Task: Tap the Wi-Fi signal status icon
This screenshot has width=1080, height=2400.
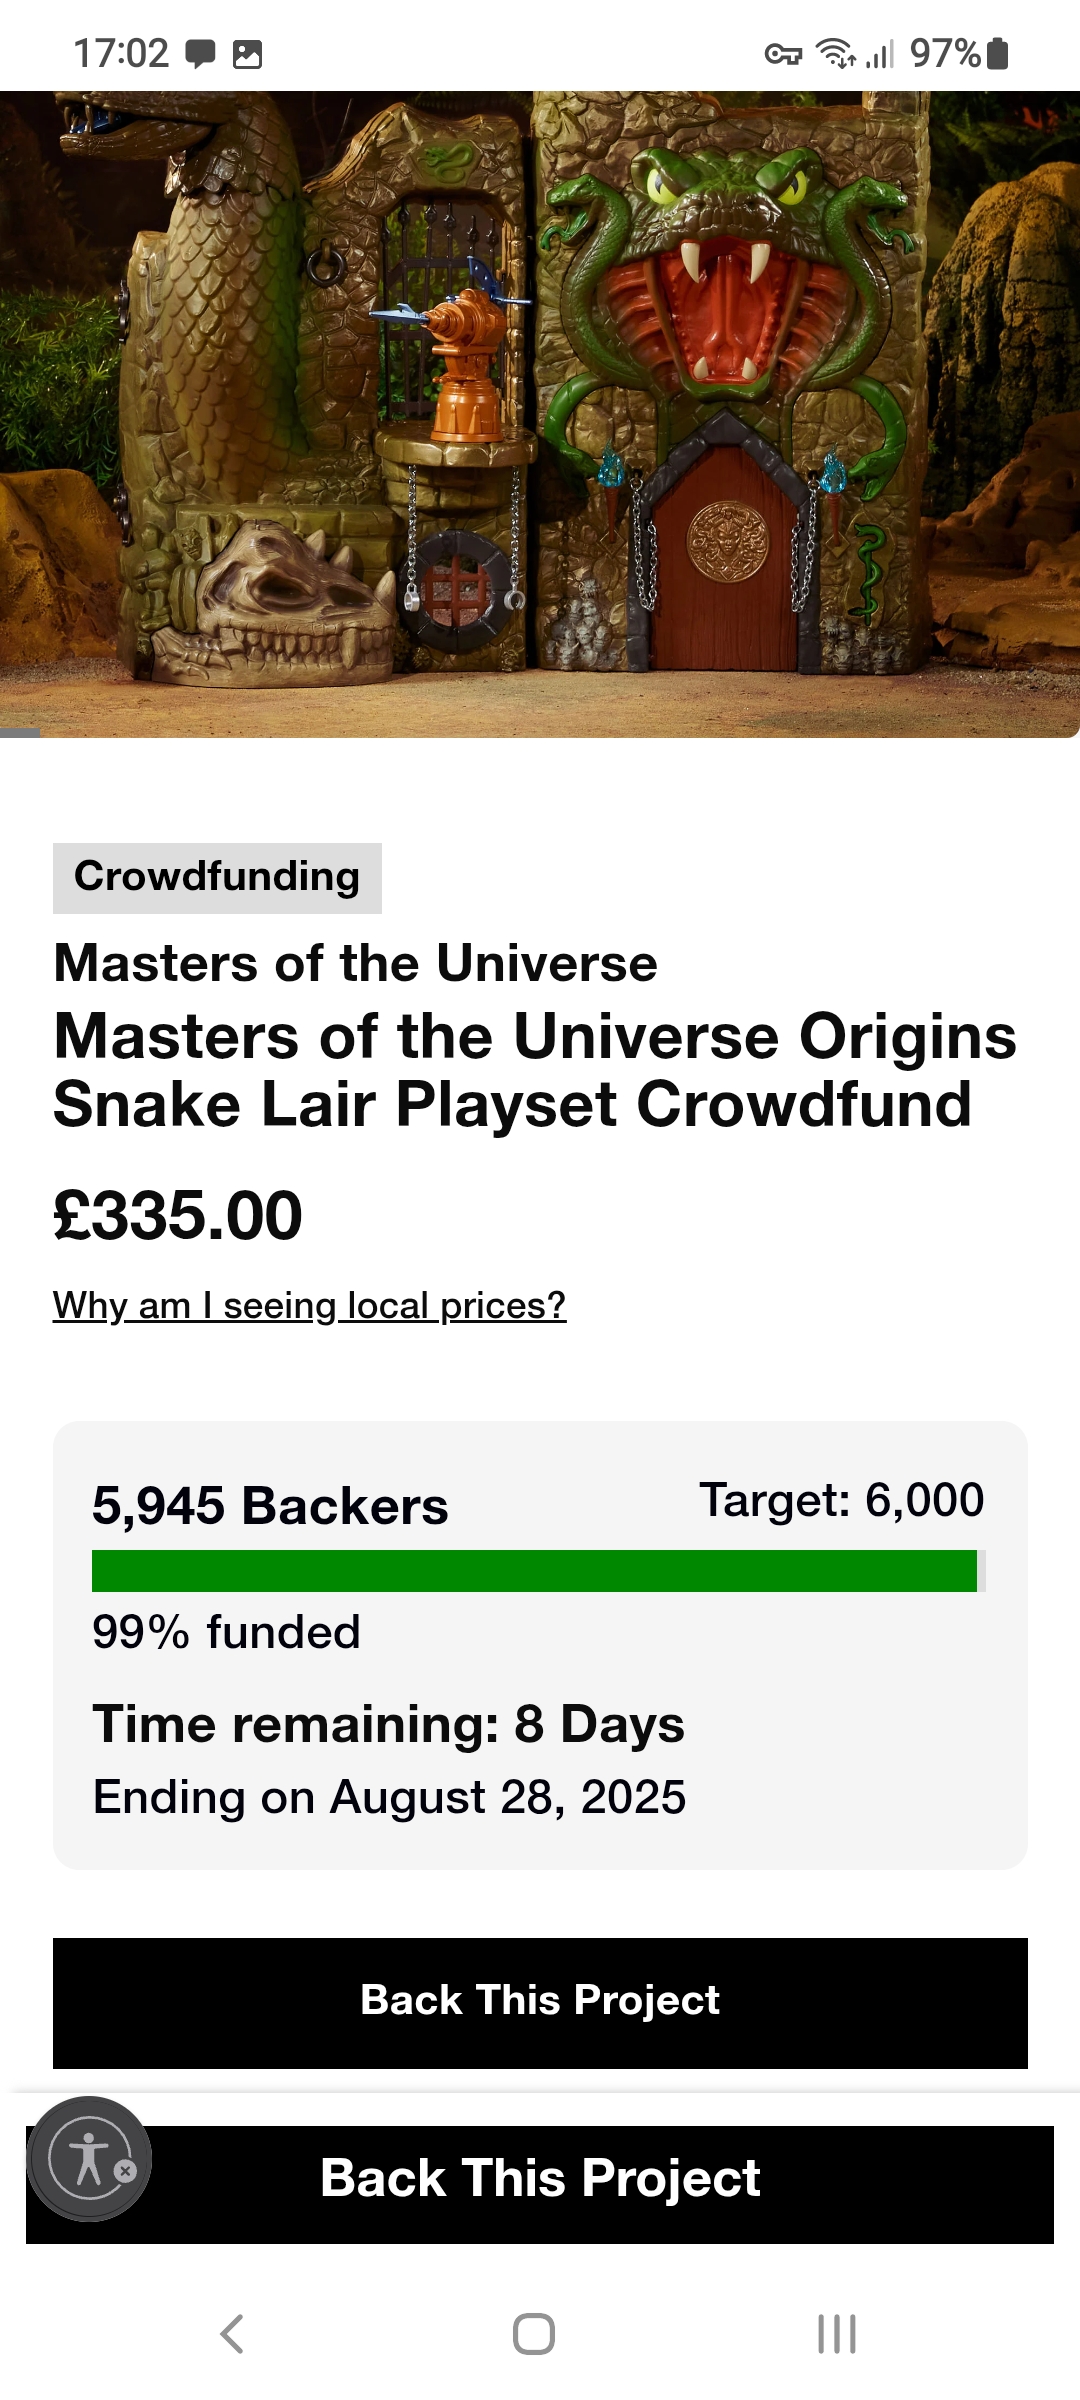Action: click(835, 52)
